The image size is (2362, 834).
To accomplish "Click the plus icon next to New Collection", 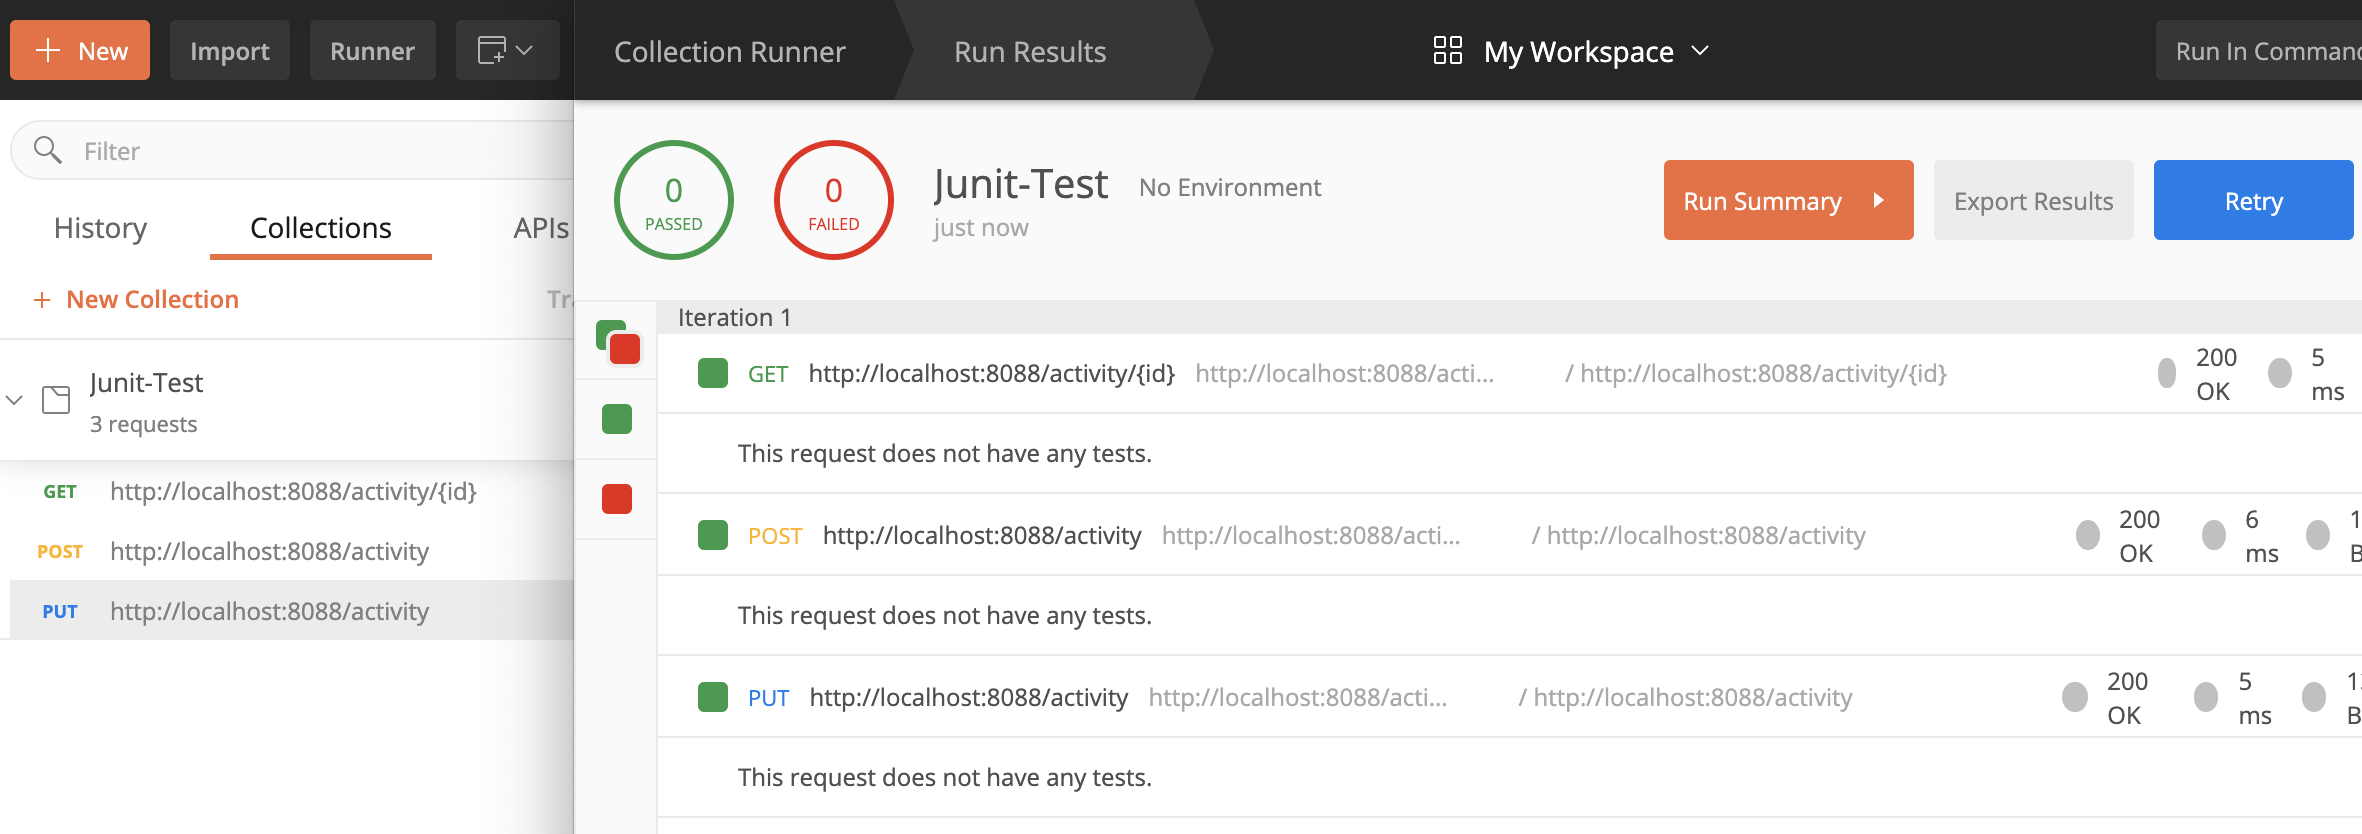I will point(42,300).
